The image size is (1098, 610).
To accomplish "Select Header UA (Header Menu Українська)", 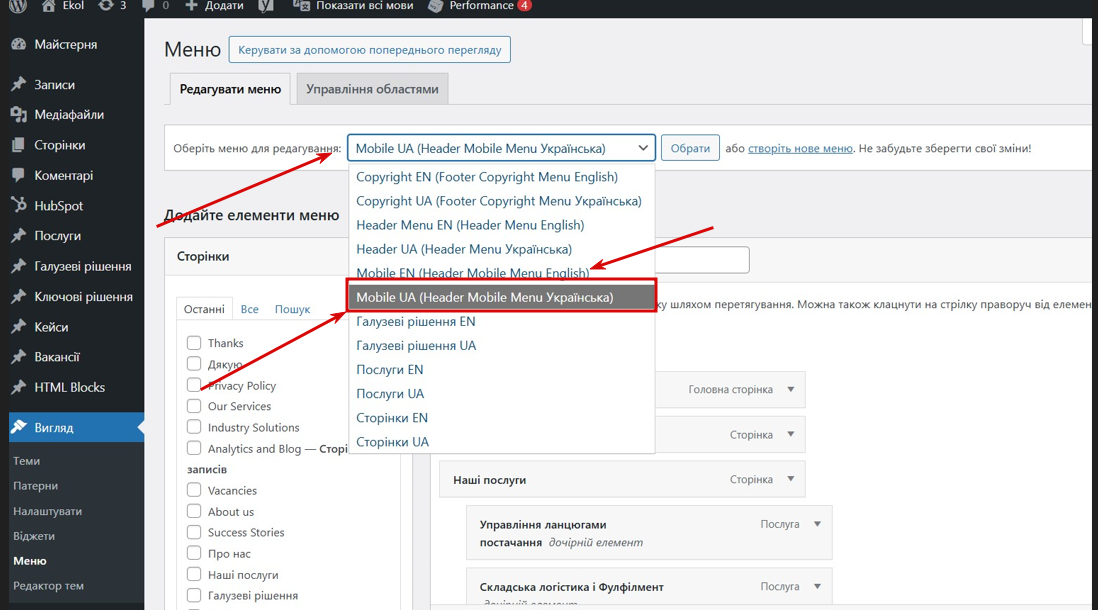I will [501, 249].
